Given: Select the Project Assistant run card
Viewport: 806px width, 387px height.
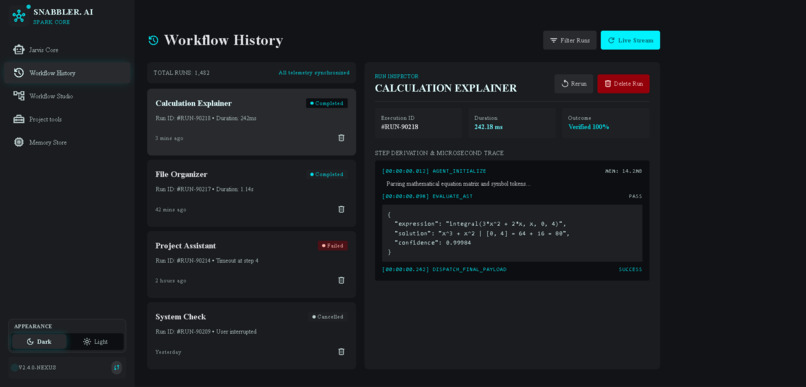Looking at the screenshot, I should 251,265.
